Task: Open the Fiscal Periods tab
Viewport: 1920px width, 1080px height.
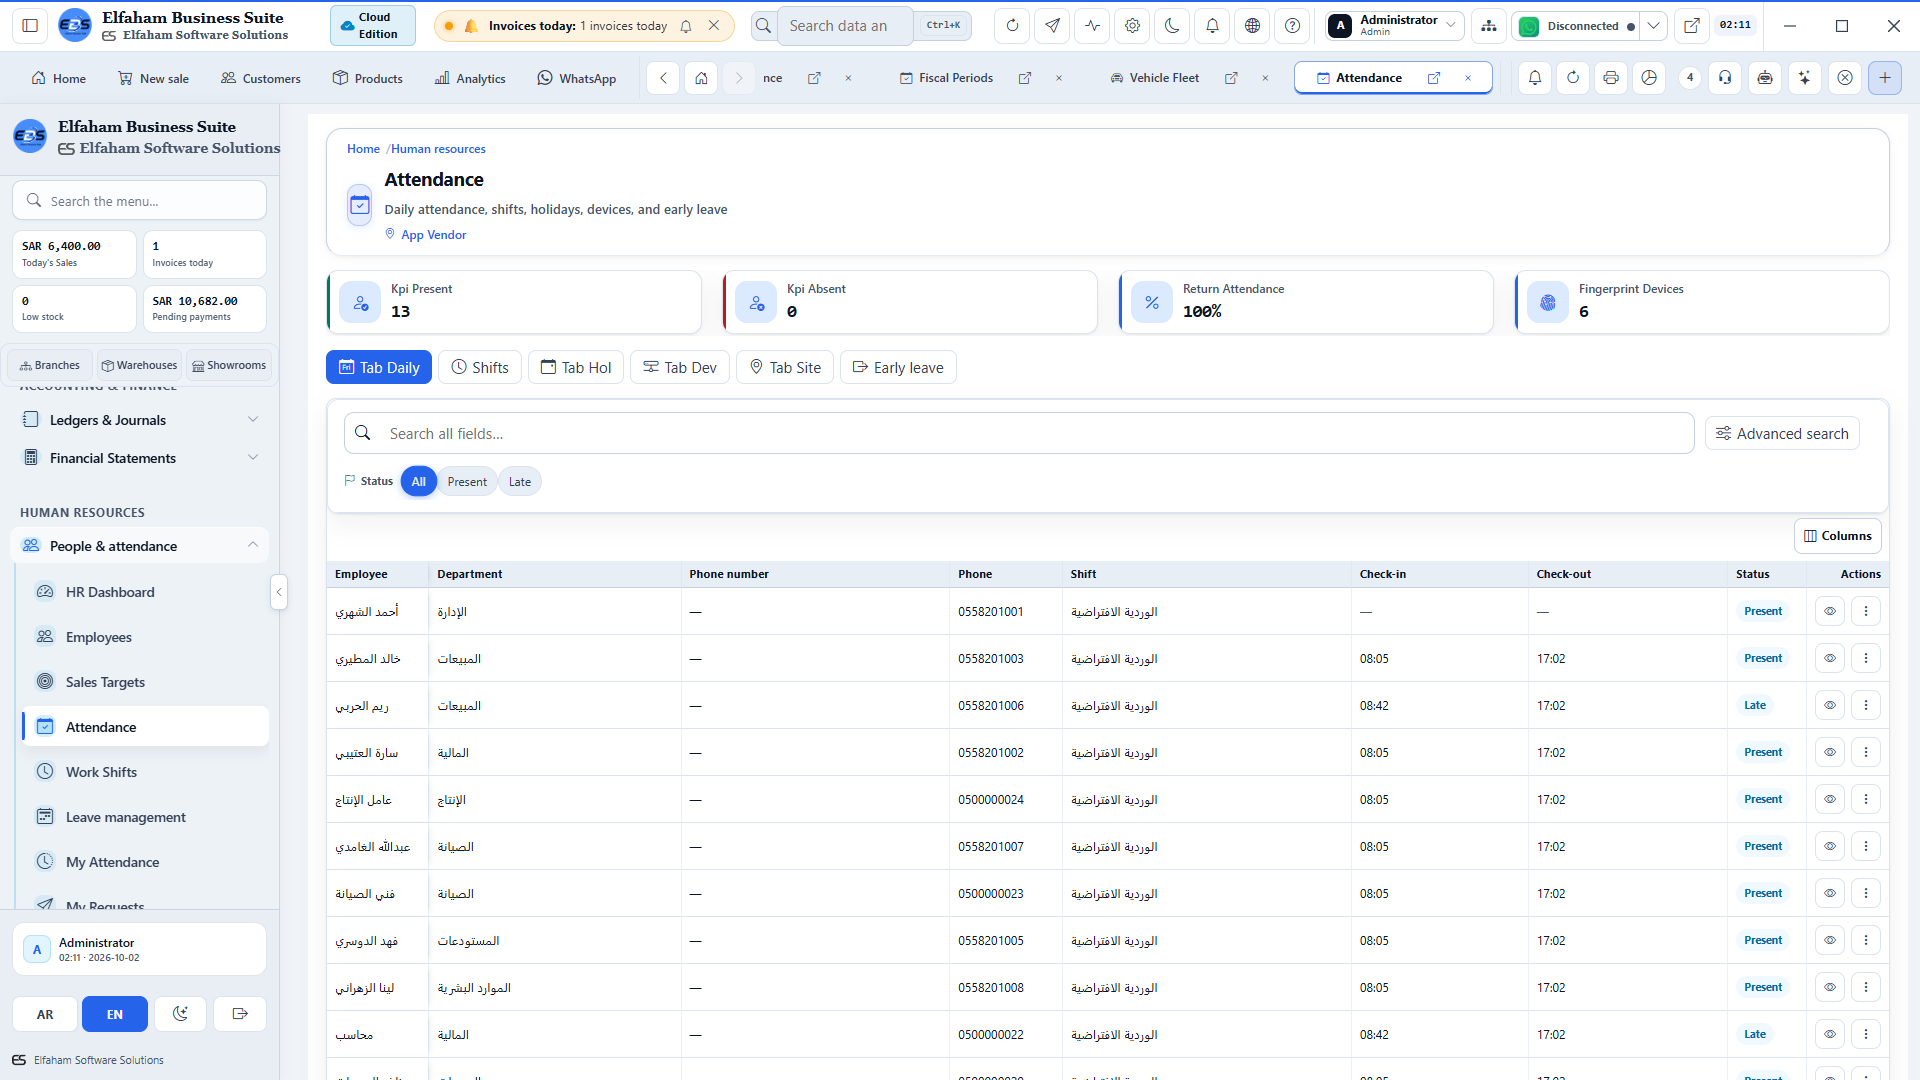Action: click(x=946, y=78)
